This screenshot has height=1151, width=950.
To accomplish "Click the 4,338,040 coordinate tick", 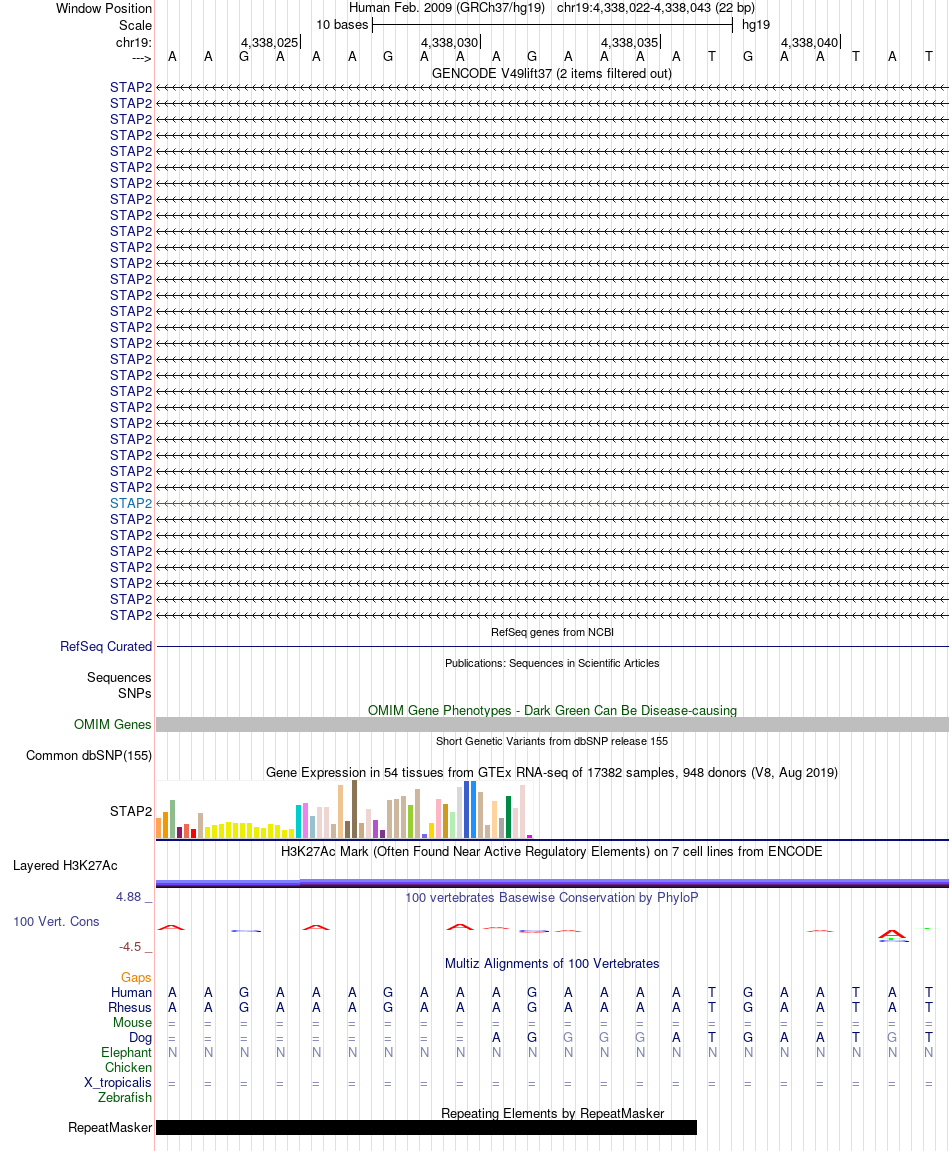I will 810,43.
